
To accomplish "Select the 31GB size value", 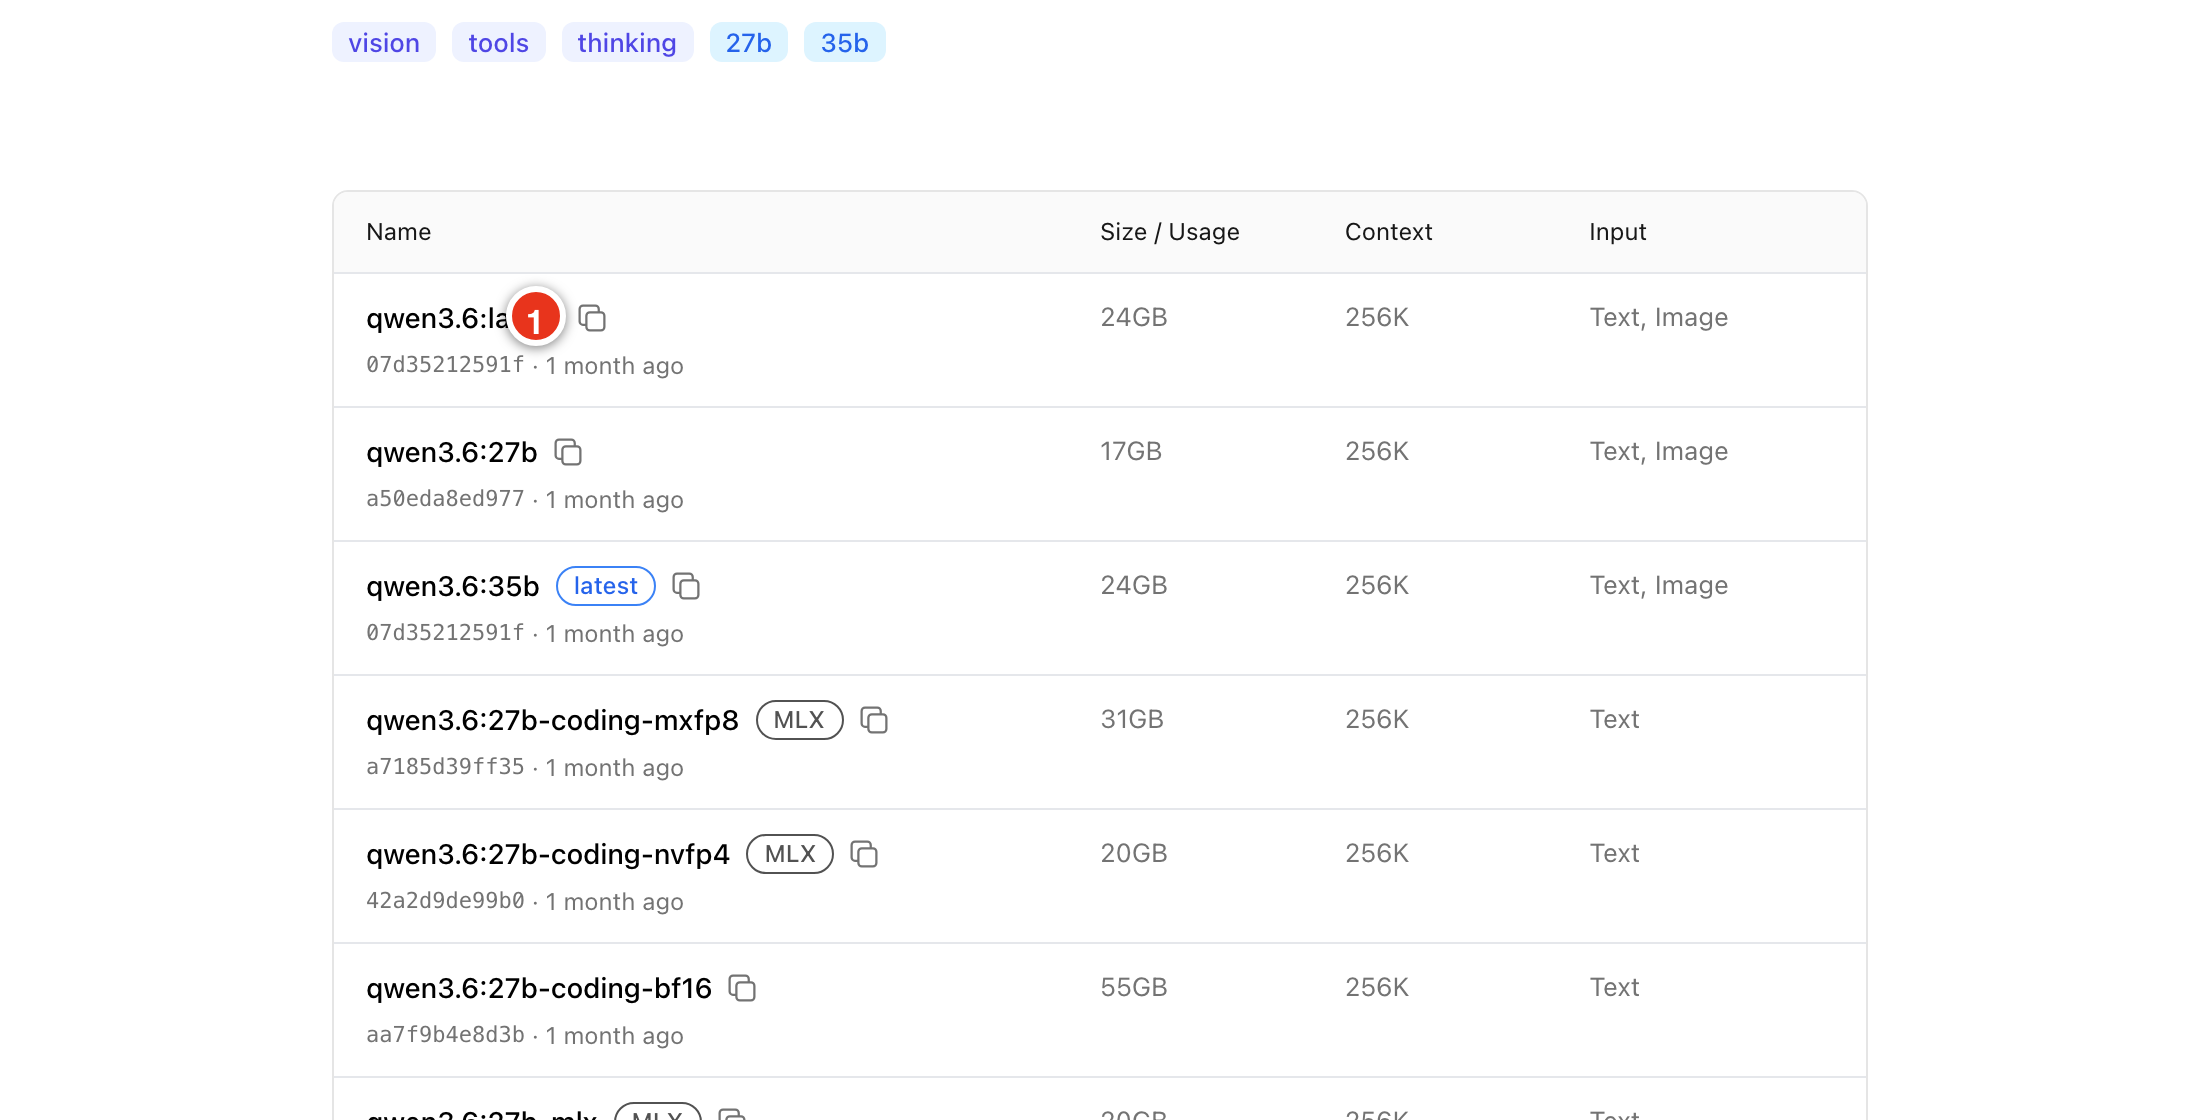I will pos(1132,719).
